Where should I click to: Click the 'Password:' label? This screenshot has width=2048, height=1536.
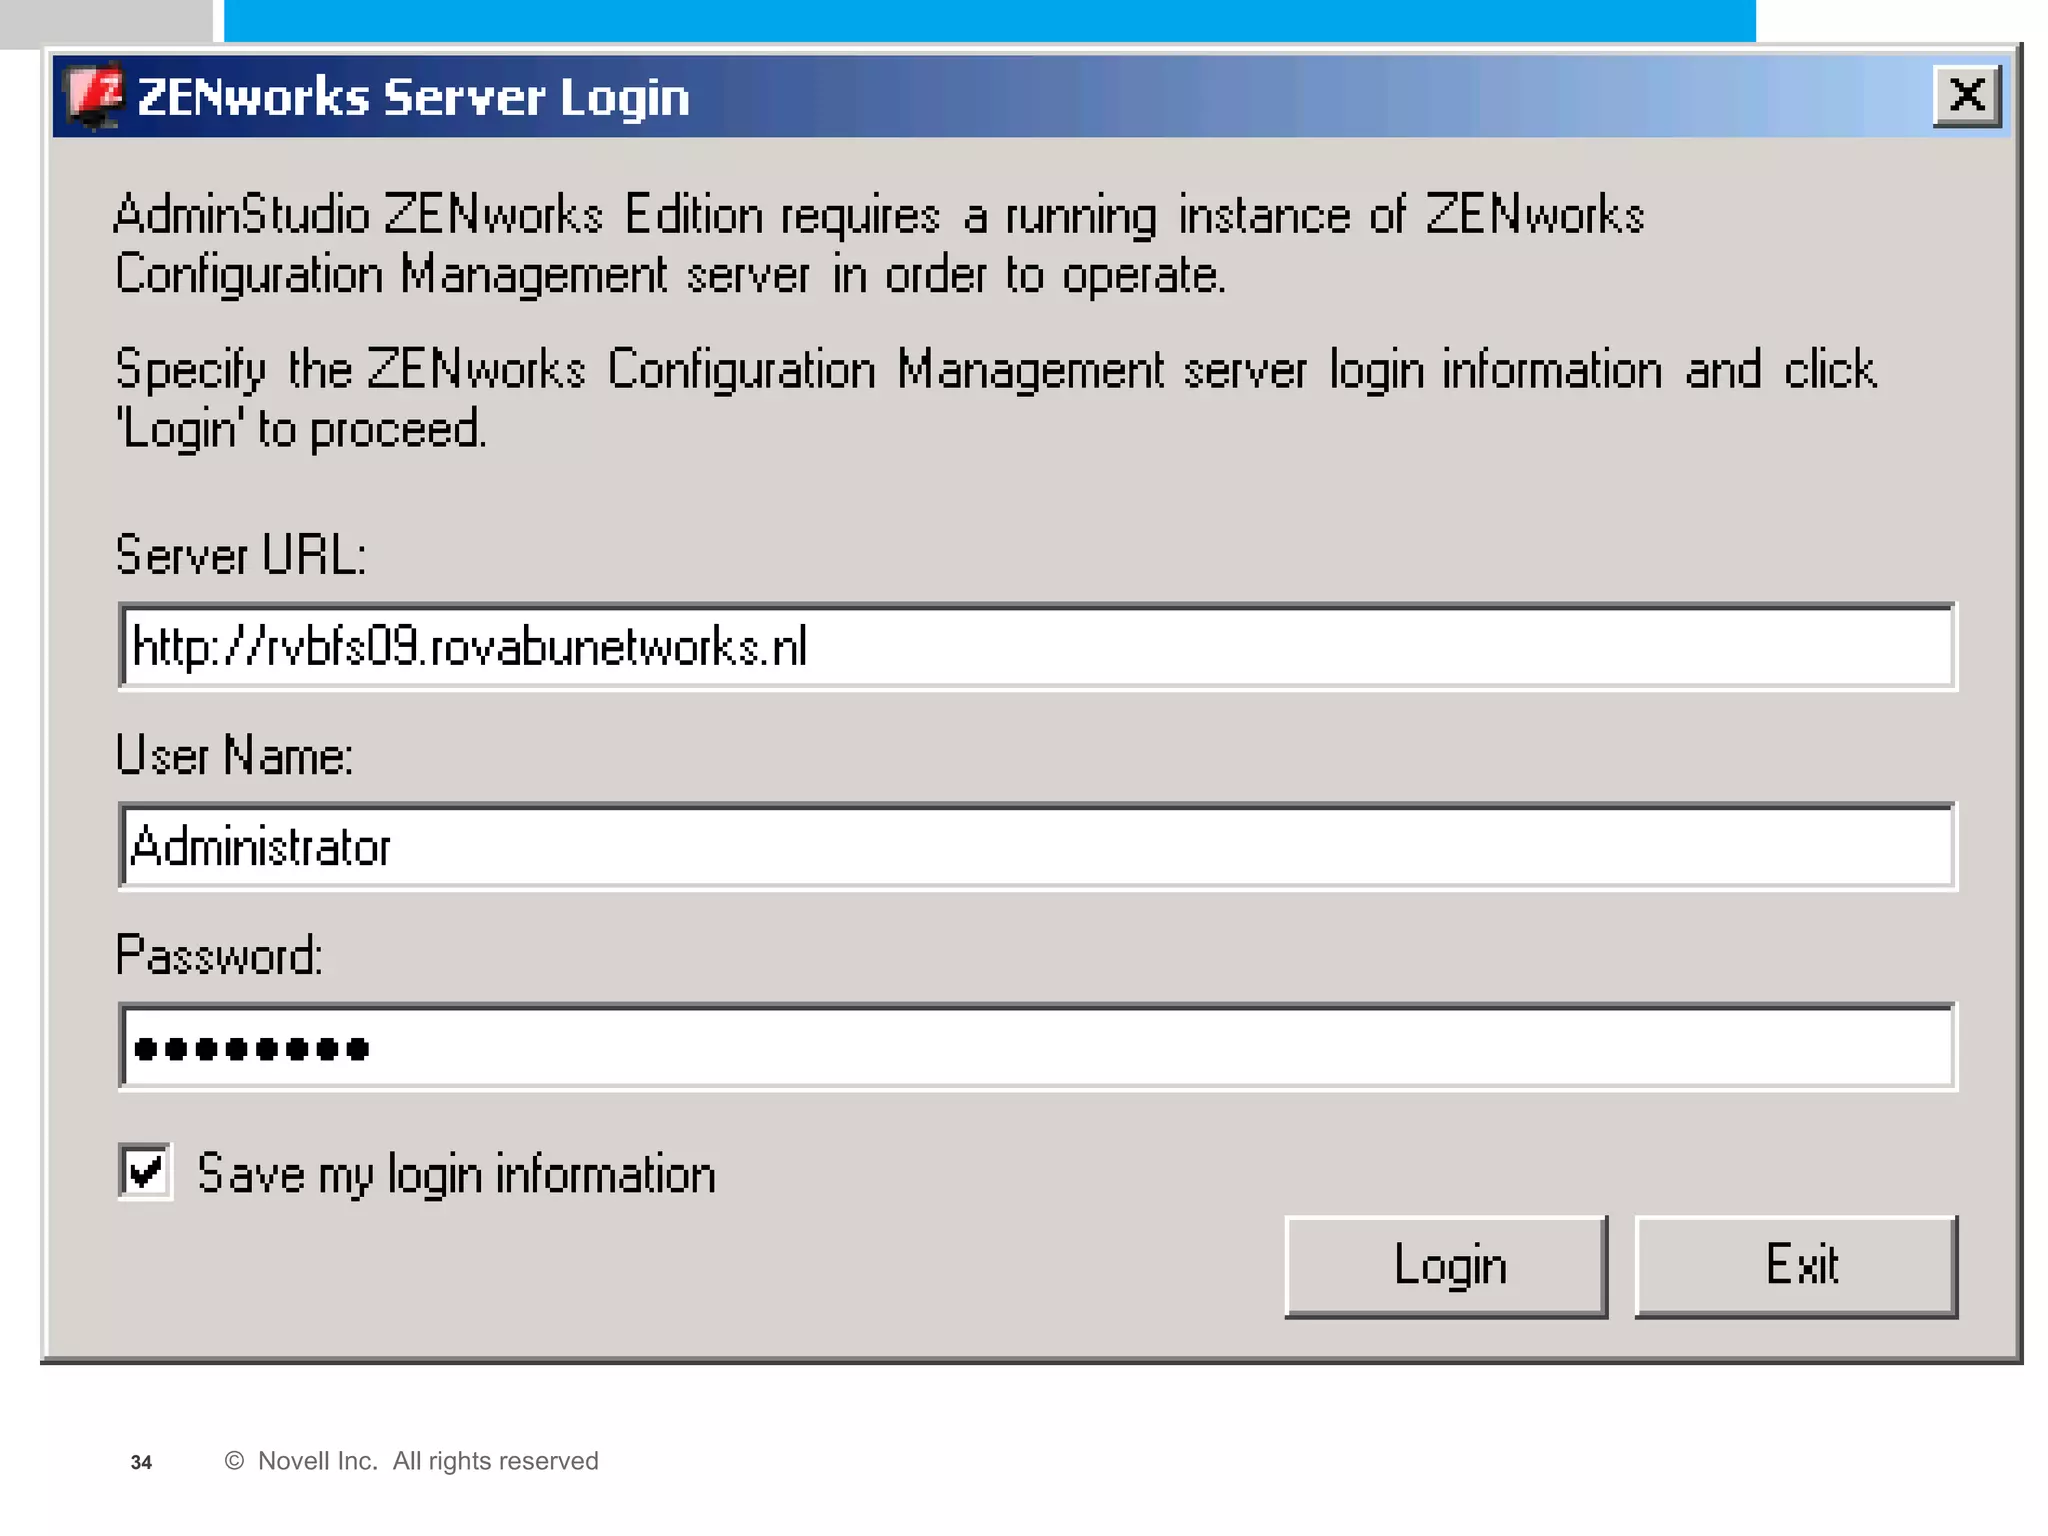[219, 955]
